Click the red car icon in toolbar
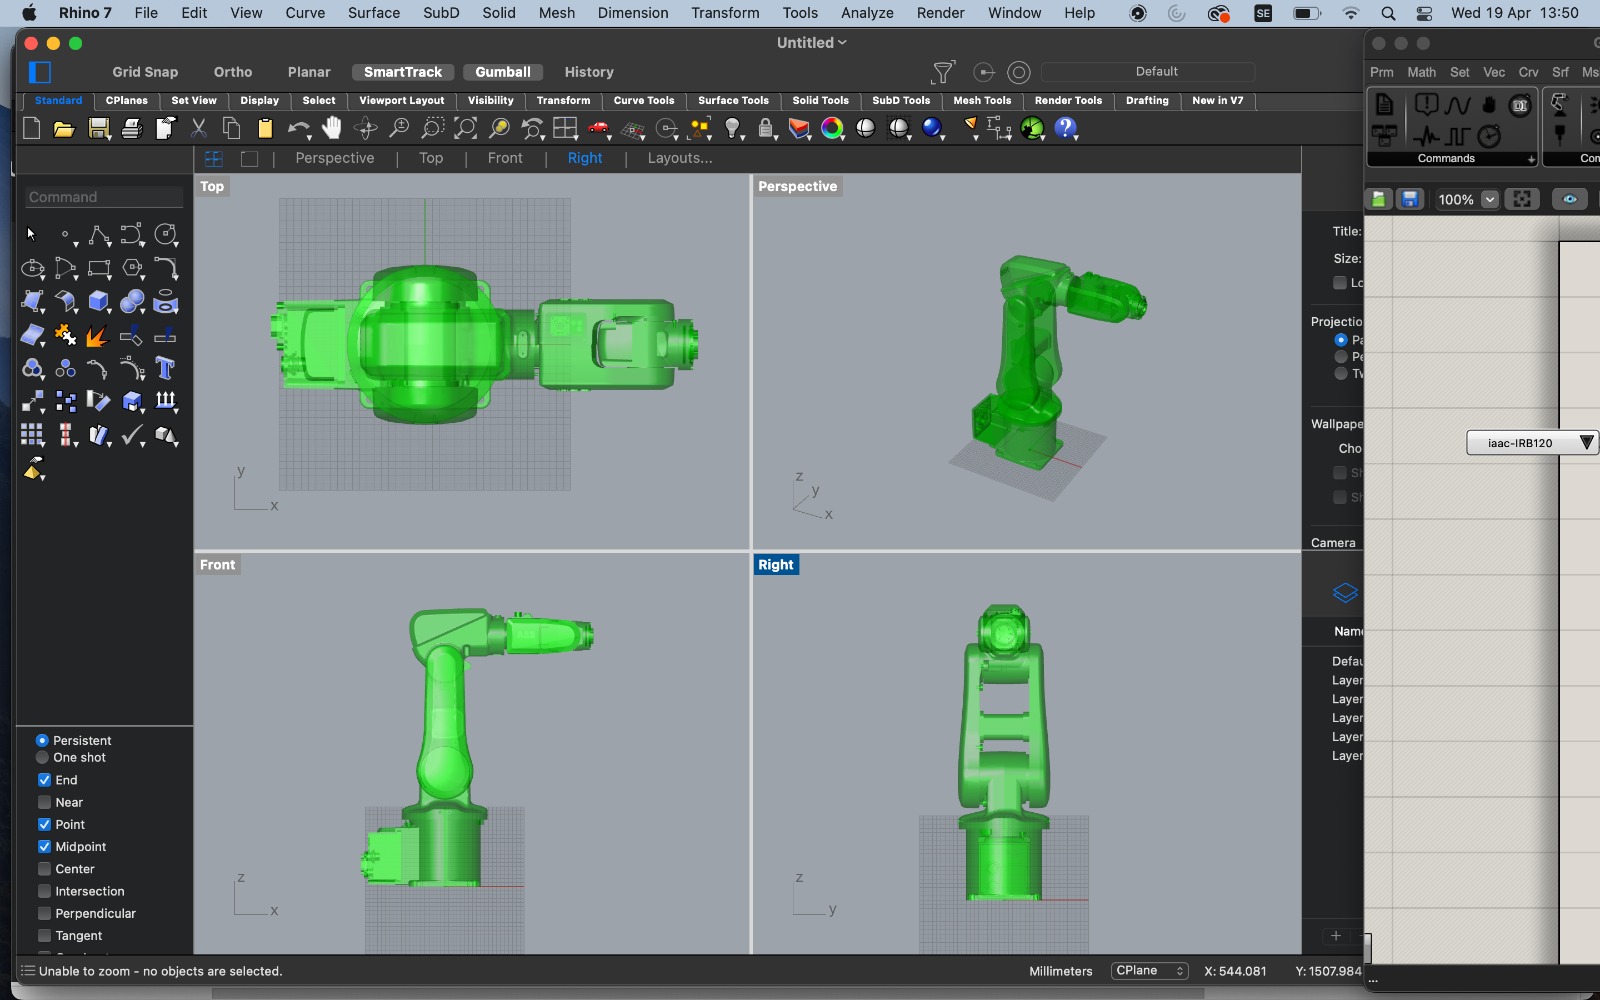The image size is (1600, 1000). [x=599, y=128]
